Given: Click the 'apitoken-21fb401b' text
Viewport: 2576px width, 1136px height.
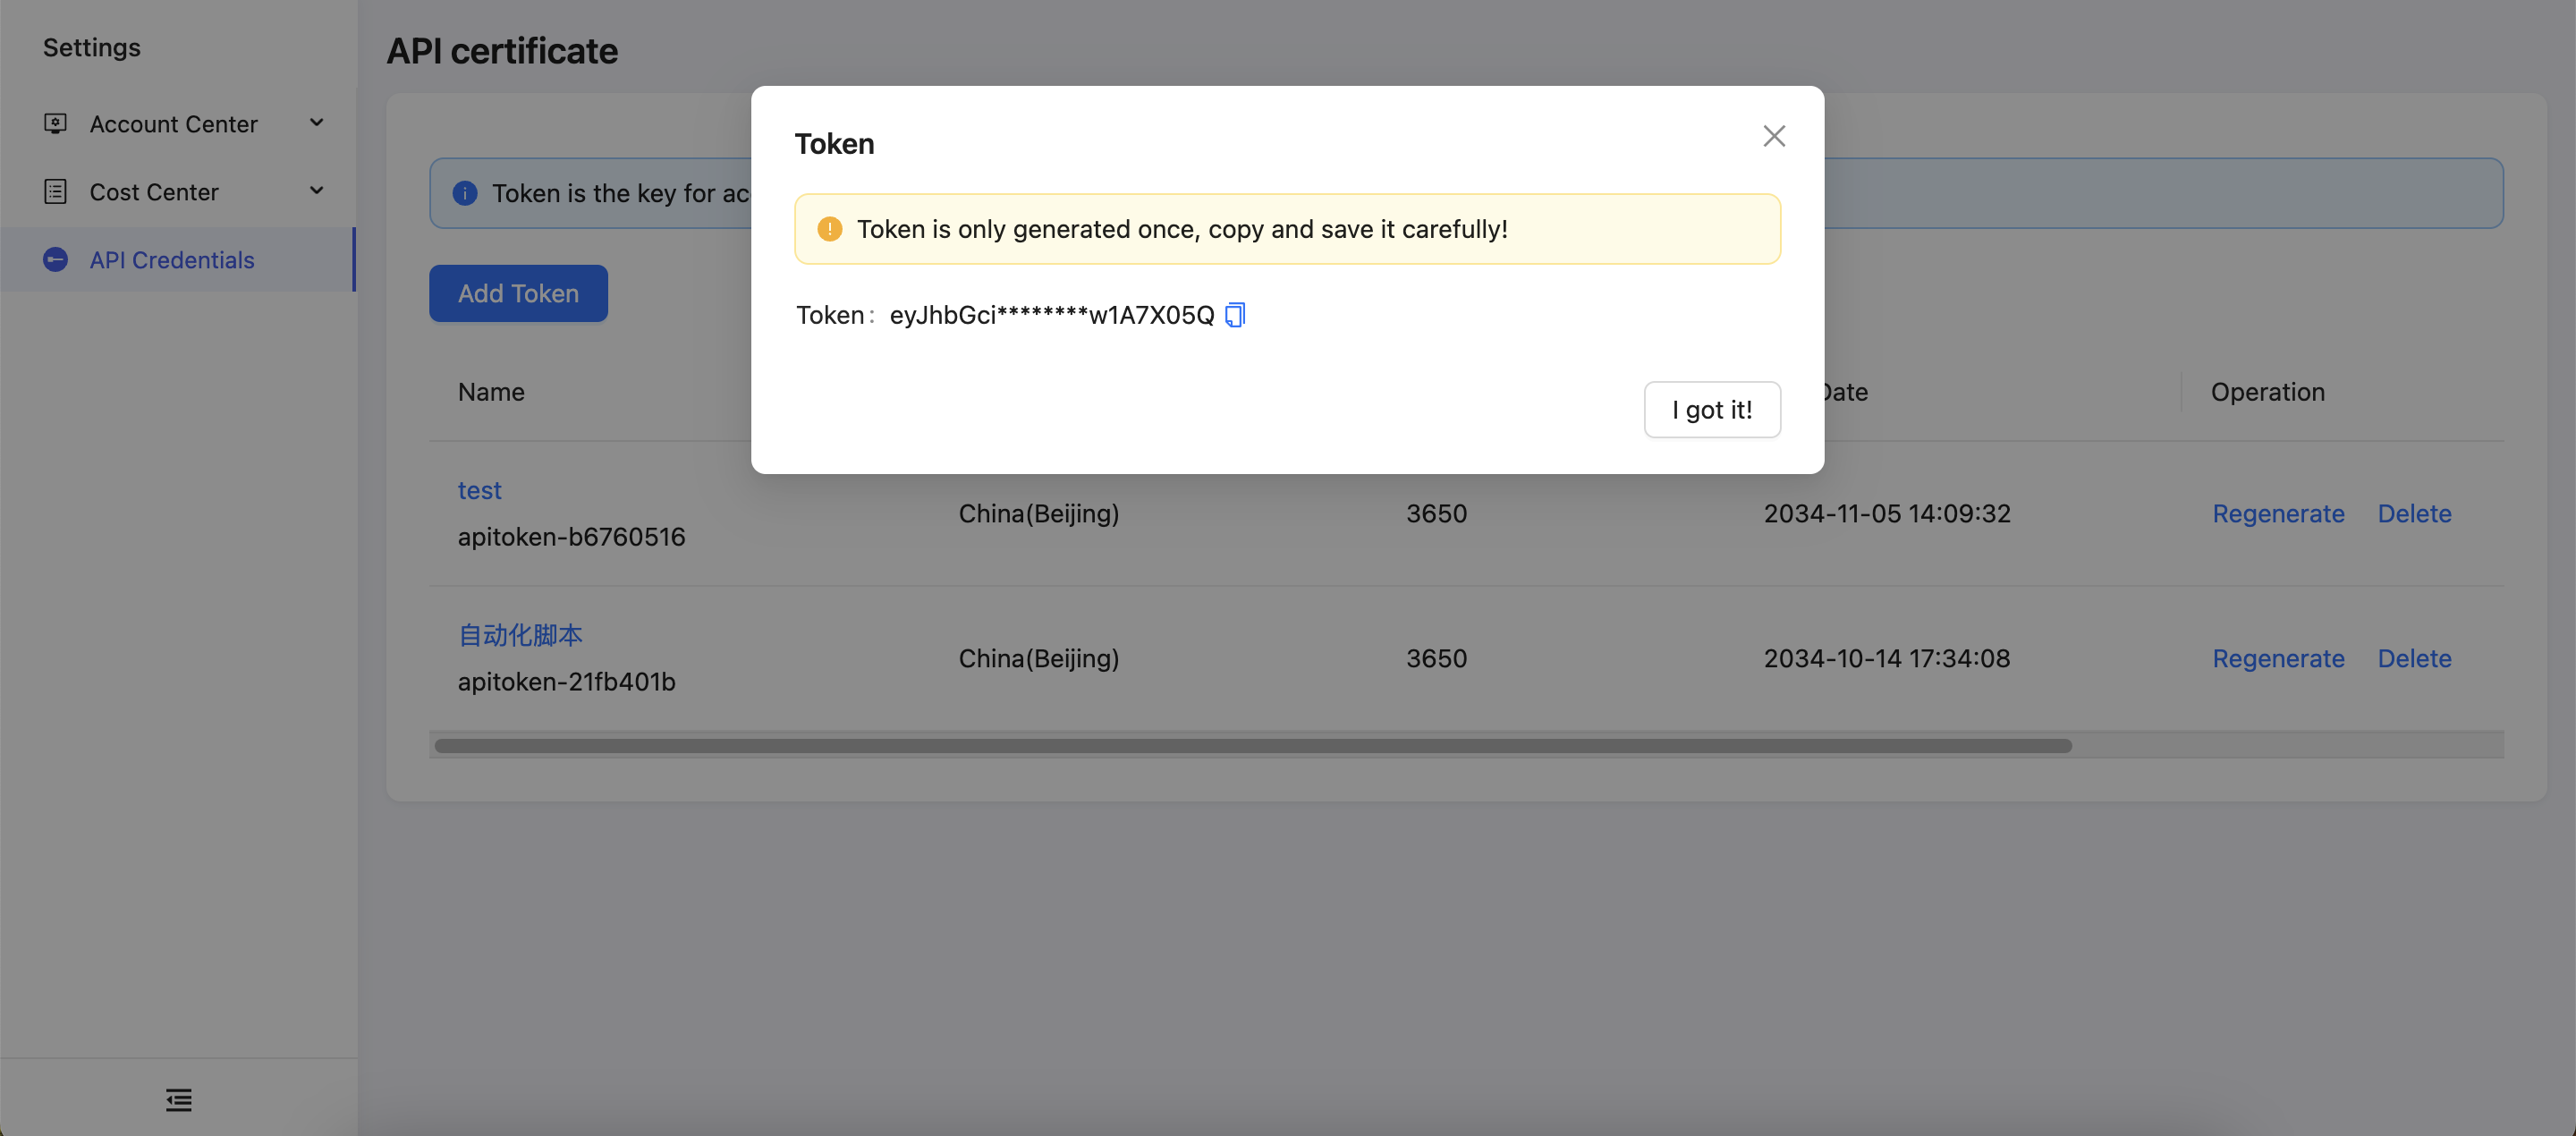Looking at the screenshot, I should coord(566,682).
